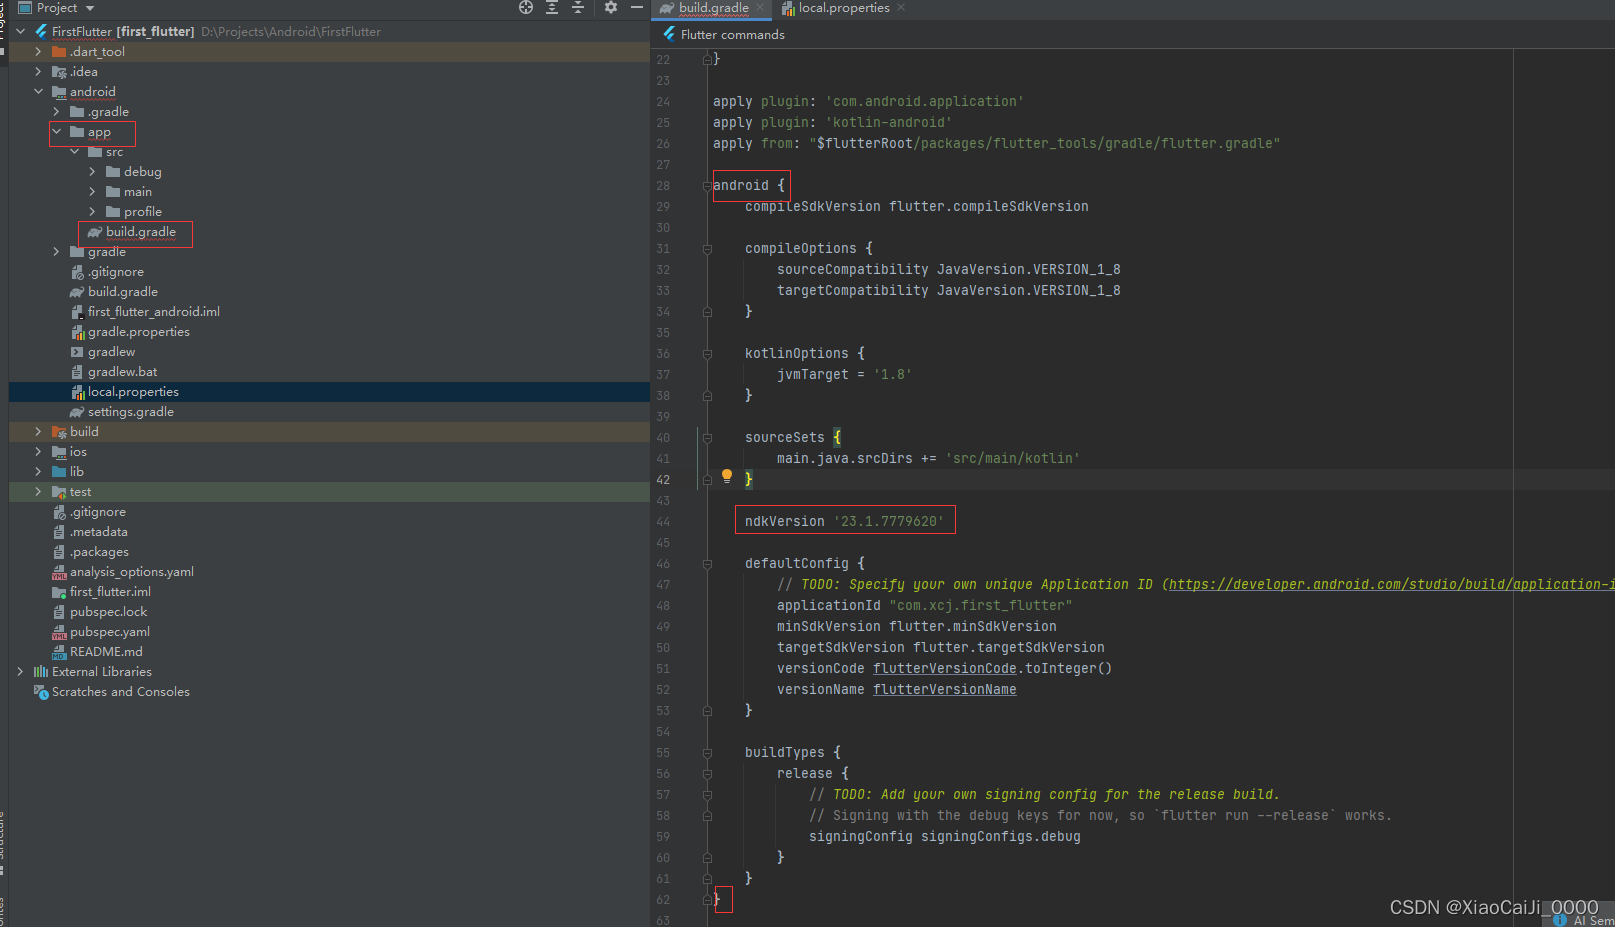Expand the .gradle folder under android

click(x=56, y=112)
